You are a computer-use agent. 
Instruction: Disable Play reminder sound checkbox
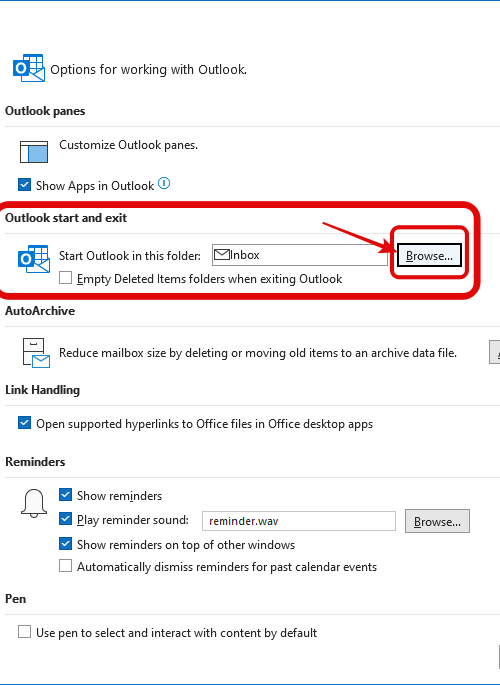66,519
